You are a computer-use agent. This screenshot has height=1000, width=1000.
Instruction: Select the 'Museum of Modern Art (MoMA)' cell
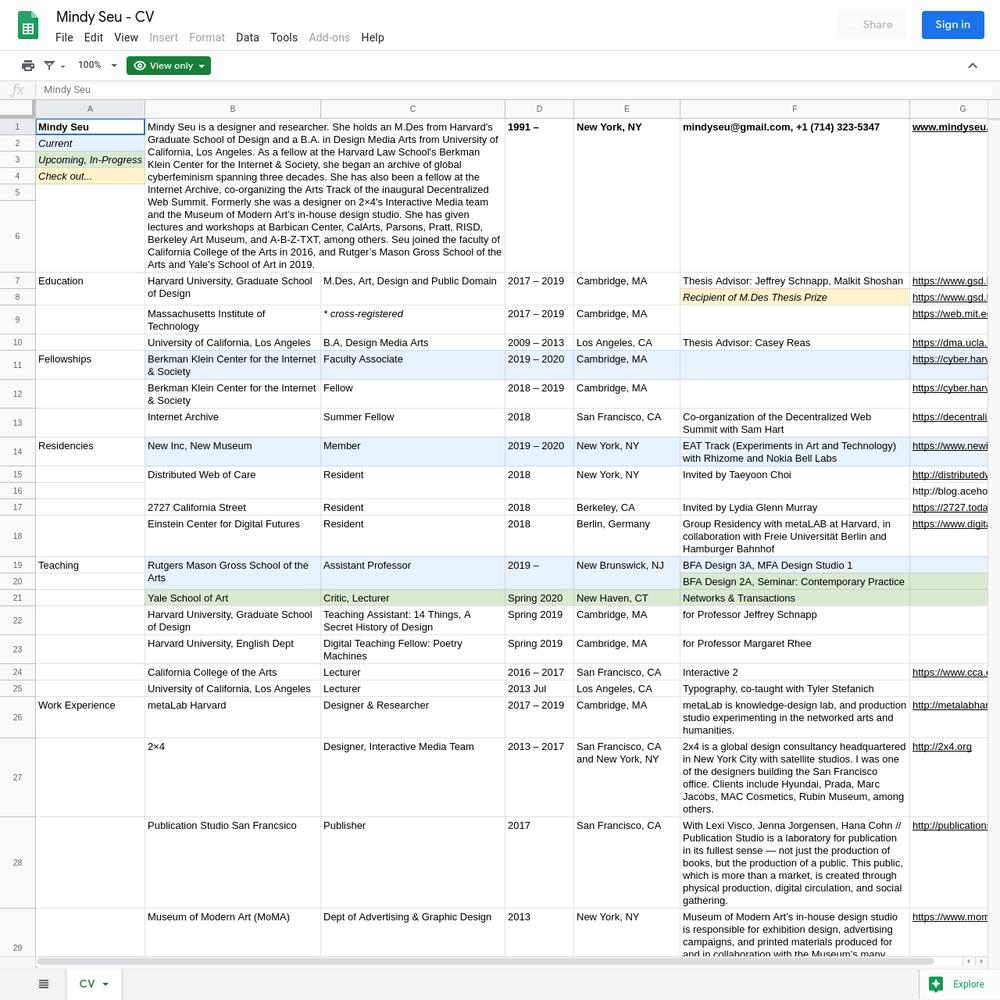pos(233,932)
